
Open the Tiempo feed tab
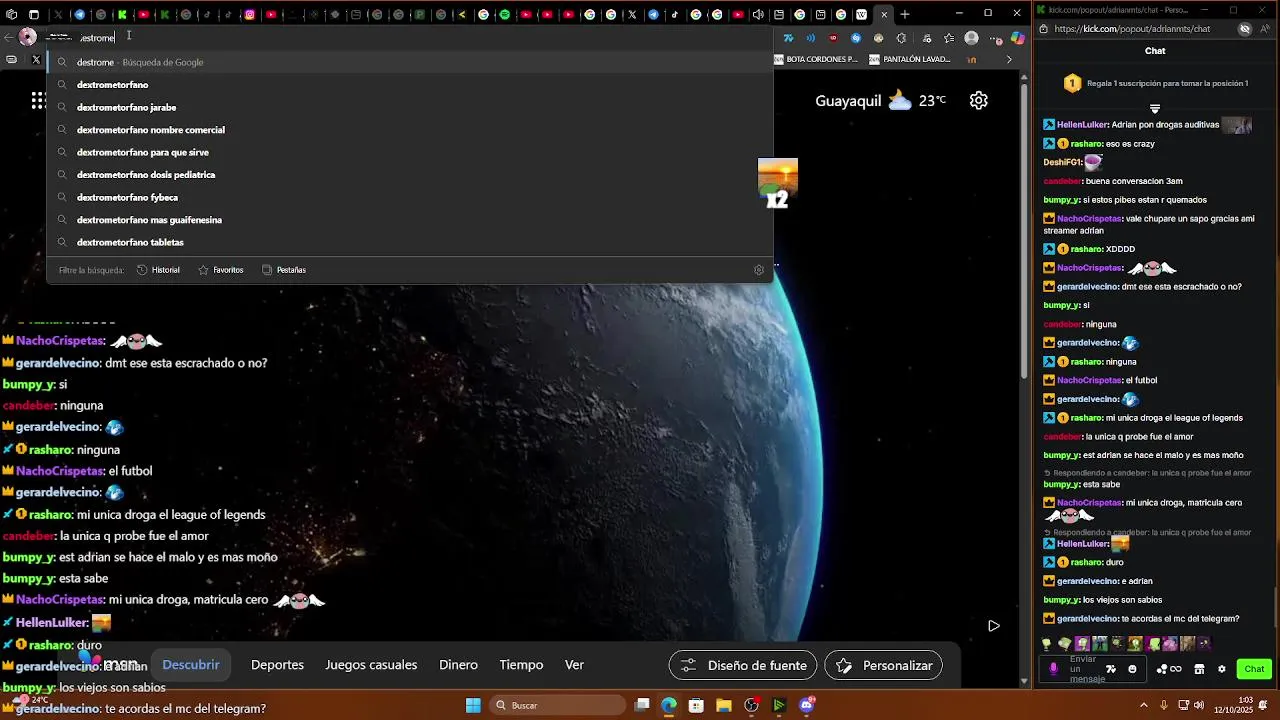coord(521,665)
